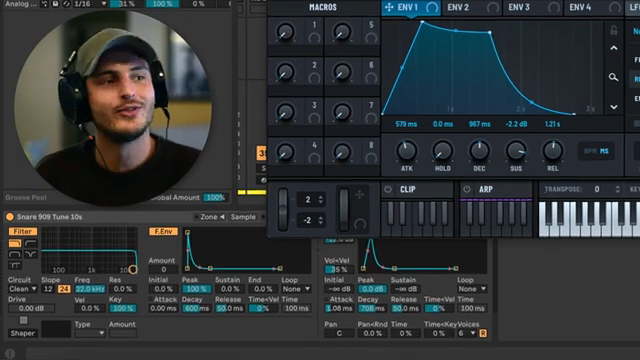640x360 pixels.
Task: Select the notch filter shape icon
Action: click(31, 254)
